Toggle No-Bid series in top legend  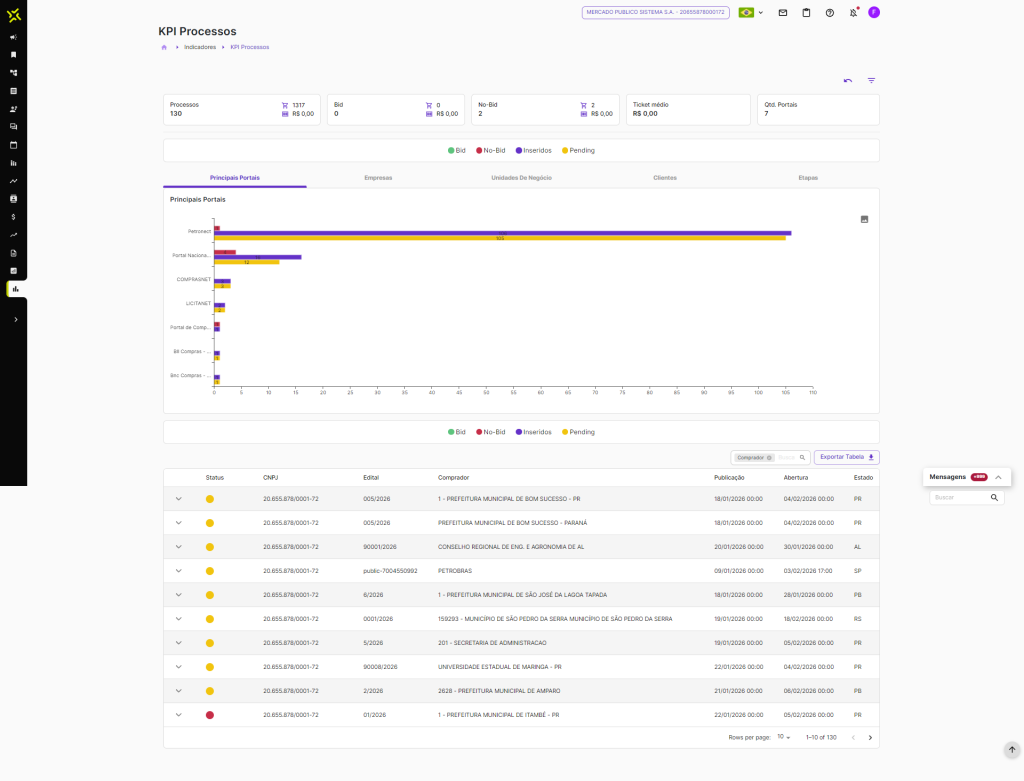[490, 150]
